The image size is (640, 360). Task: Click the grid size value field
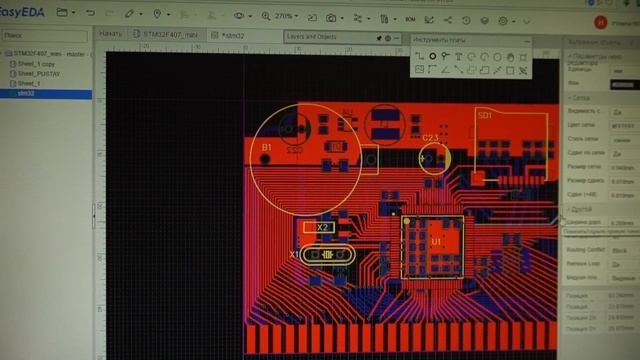pos(624,168)
